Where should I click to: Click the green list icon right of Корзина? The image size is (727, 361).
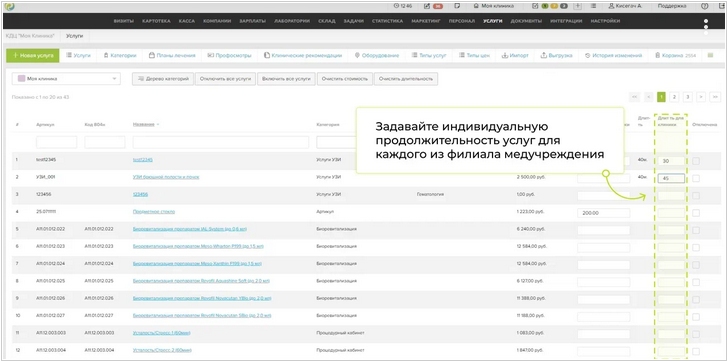tap(710, 56)
